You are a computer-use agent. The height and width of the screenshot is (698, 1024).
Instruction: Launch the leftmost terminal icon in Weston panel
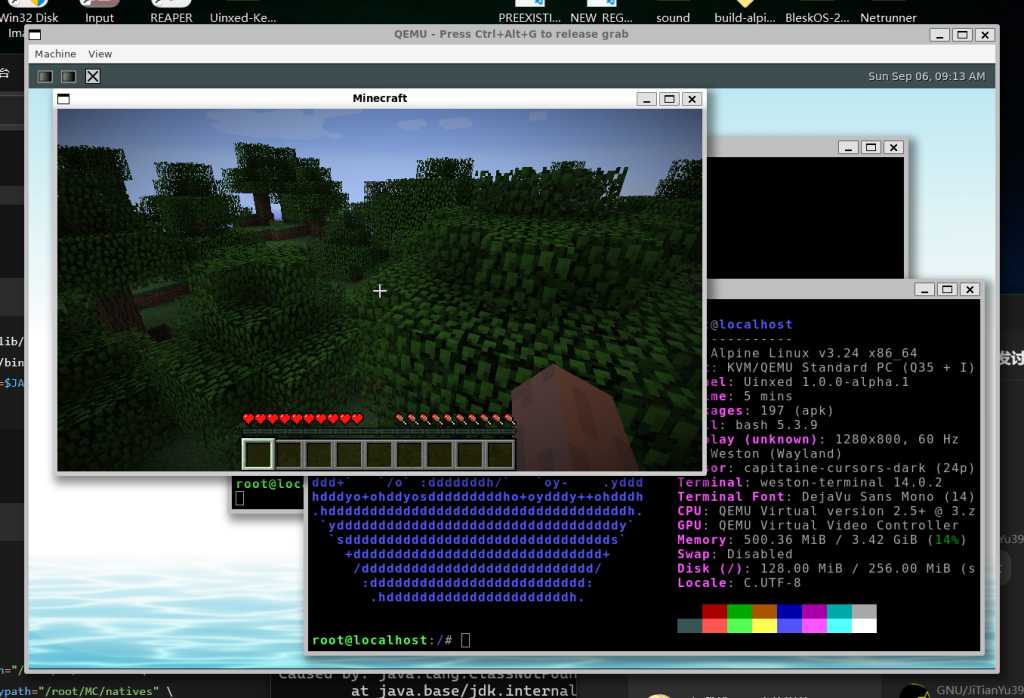pos(45,76)
